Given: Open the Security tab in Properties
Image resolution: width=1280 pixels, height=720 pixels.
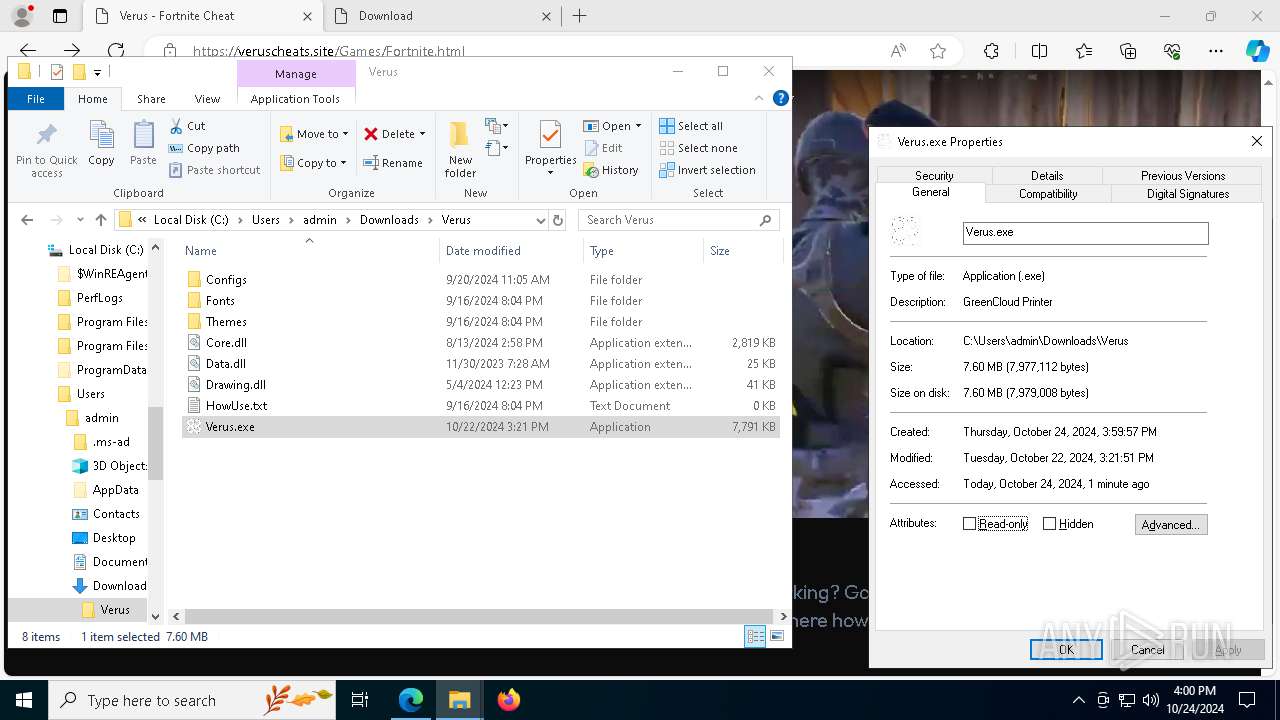Looking at the screenshot, I should (934, 175).
